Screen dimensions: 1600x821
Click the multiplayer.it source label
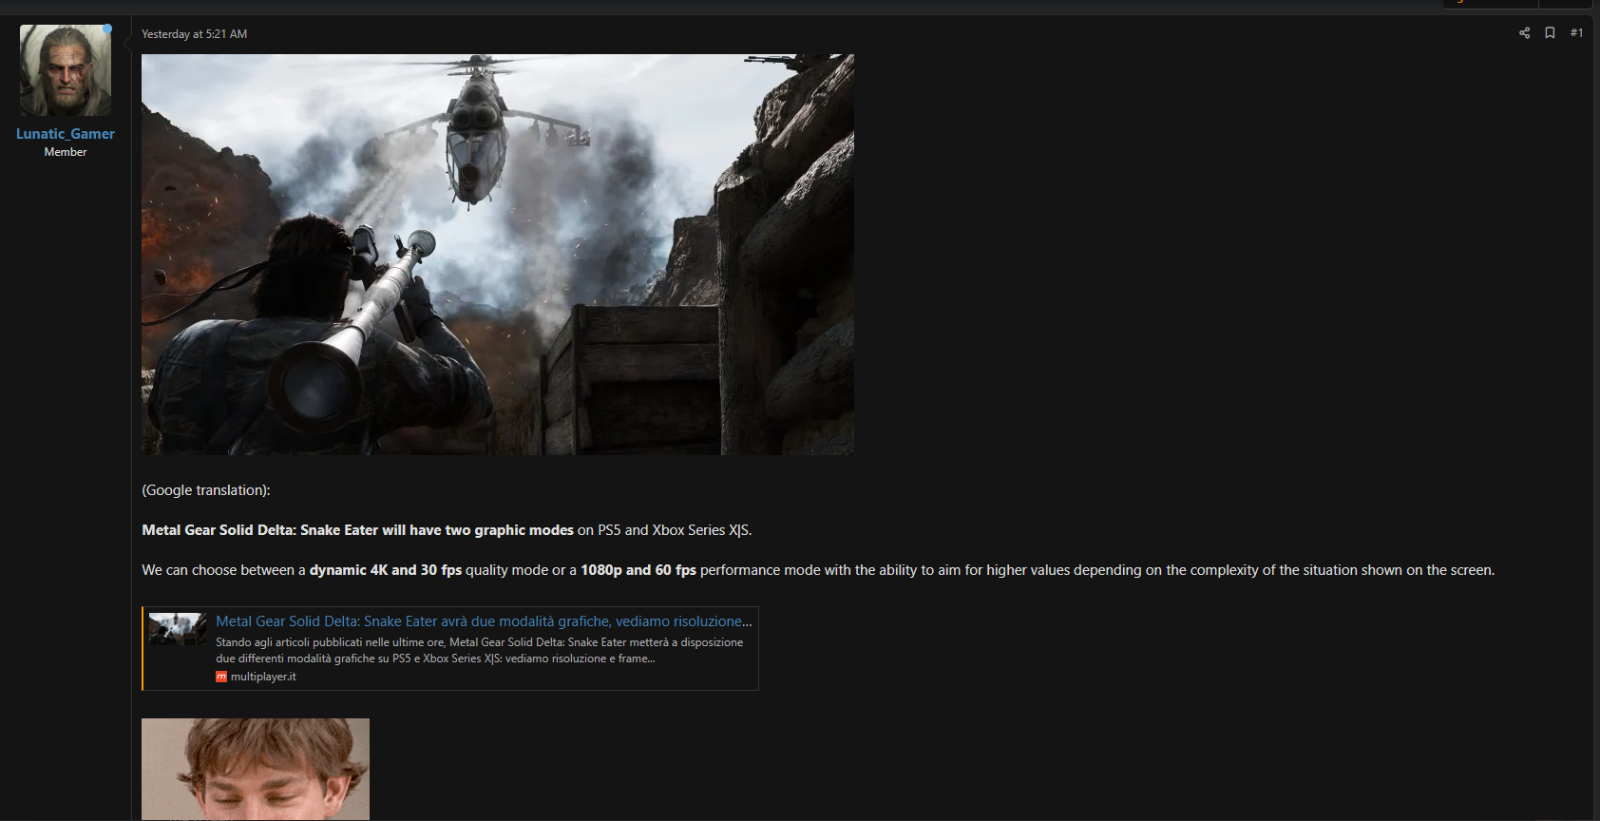coord(263,677)
